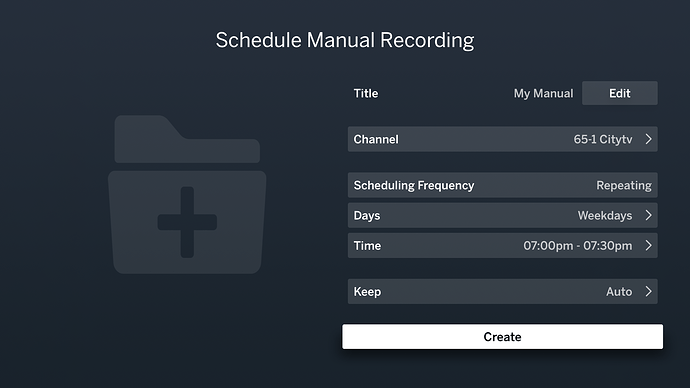
Task: Toggle the Scheduling Frequency row set to Repeating
Action: 503,185
